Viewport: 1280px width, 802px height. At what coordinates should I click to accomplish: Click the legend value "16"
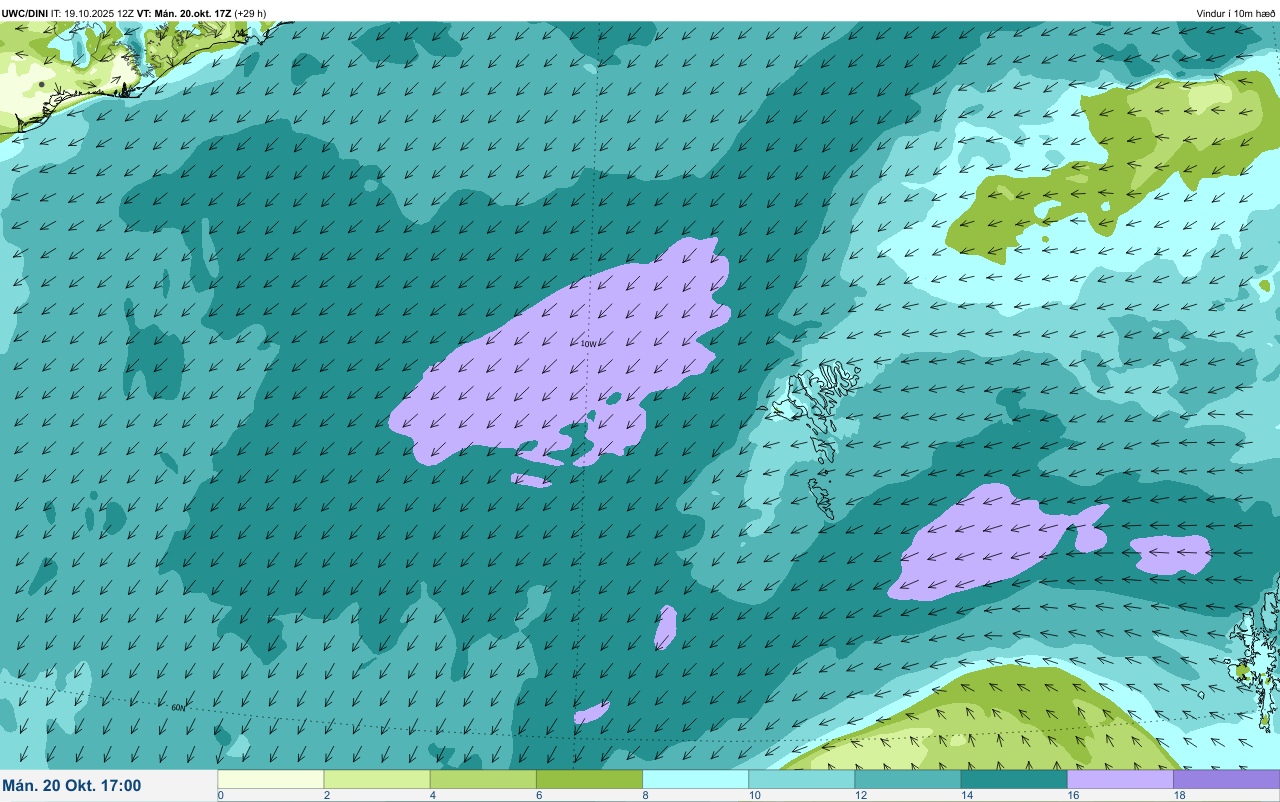click(x=1073, y=796)
